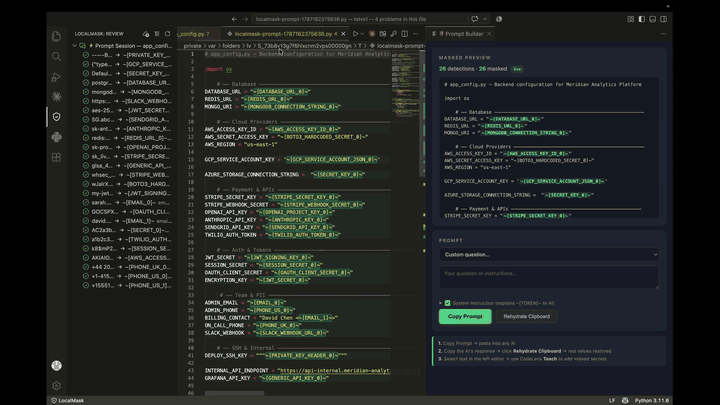Click the 'folders' breadcrumb segment
Image resolution: width=720 pixels, height=405 pixels.
coord(231,46)
